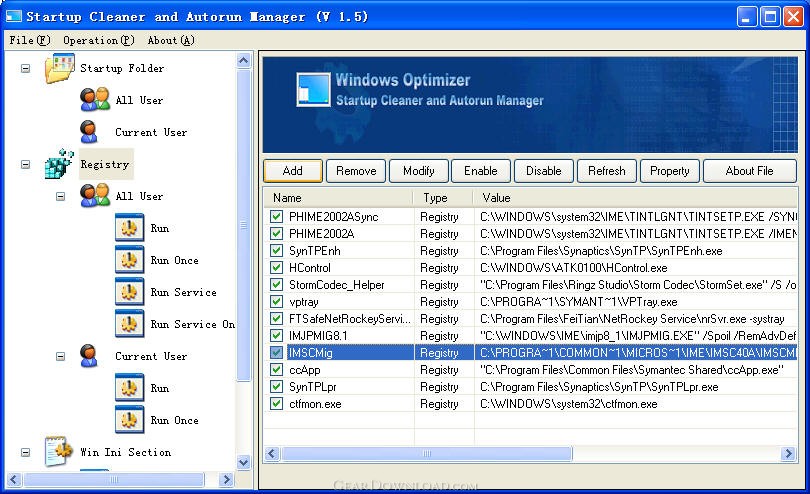This screenshot has width=810, height=494.
Task: Open the About menu
Action: pos(171,40)
